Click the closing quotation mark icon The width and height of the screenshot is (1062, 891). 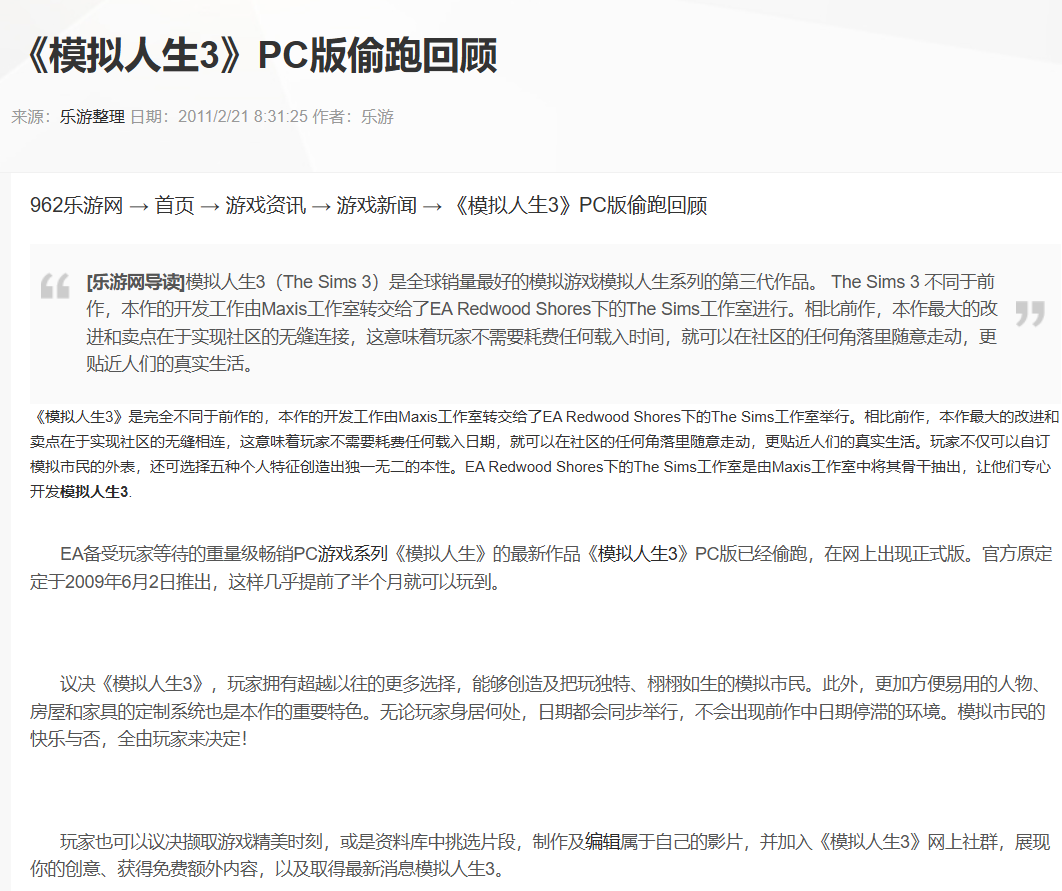click(1029, 313)
